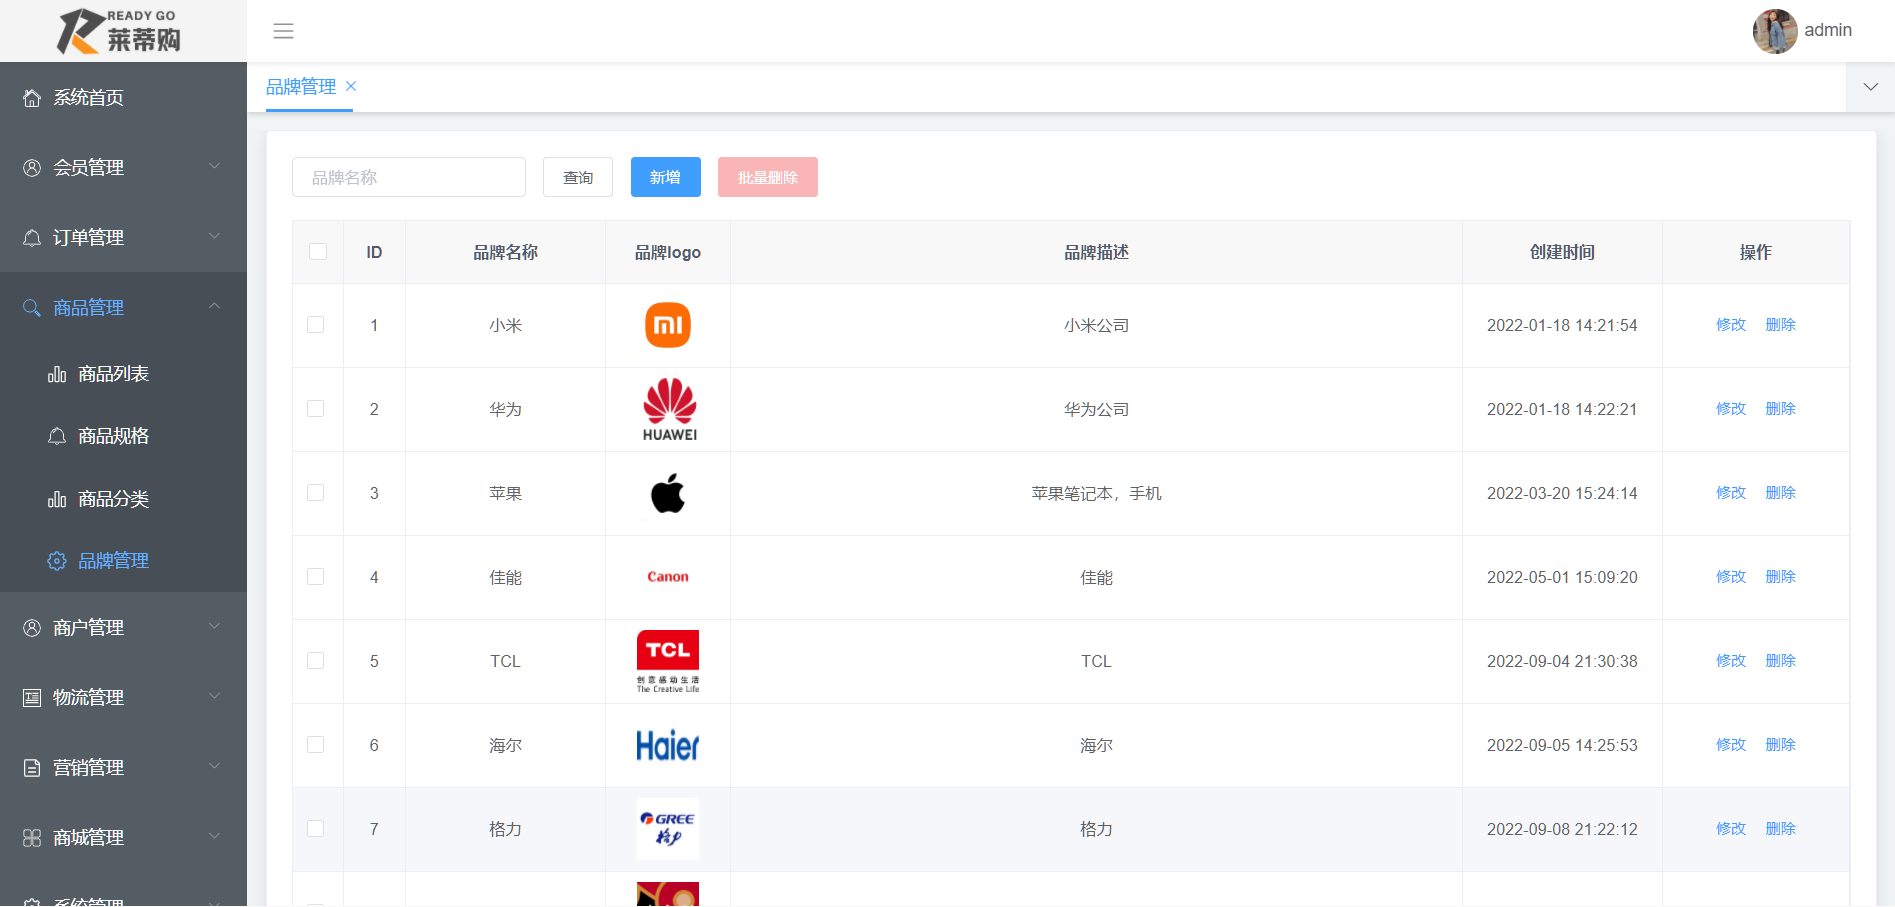
Task: Toggle the hamburger sidebar collapse icon
Action: (x=284, y=31)
